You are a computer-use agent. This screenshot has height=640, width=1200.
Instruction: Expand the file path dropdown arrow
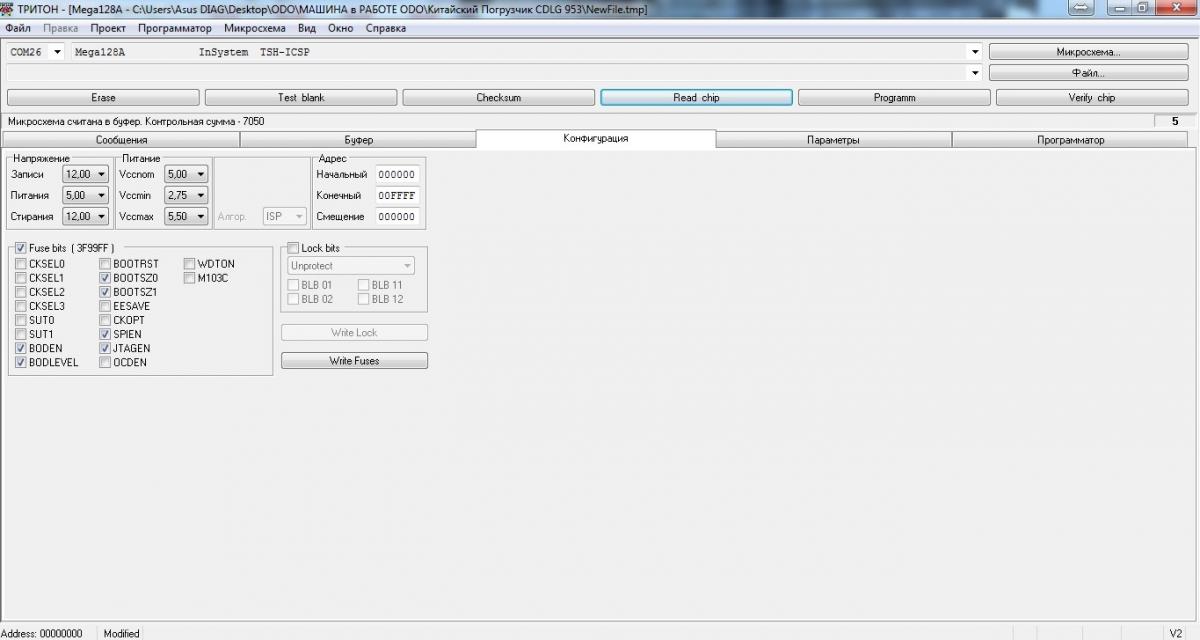(975, 73)
